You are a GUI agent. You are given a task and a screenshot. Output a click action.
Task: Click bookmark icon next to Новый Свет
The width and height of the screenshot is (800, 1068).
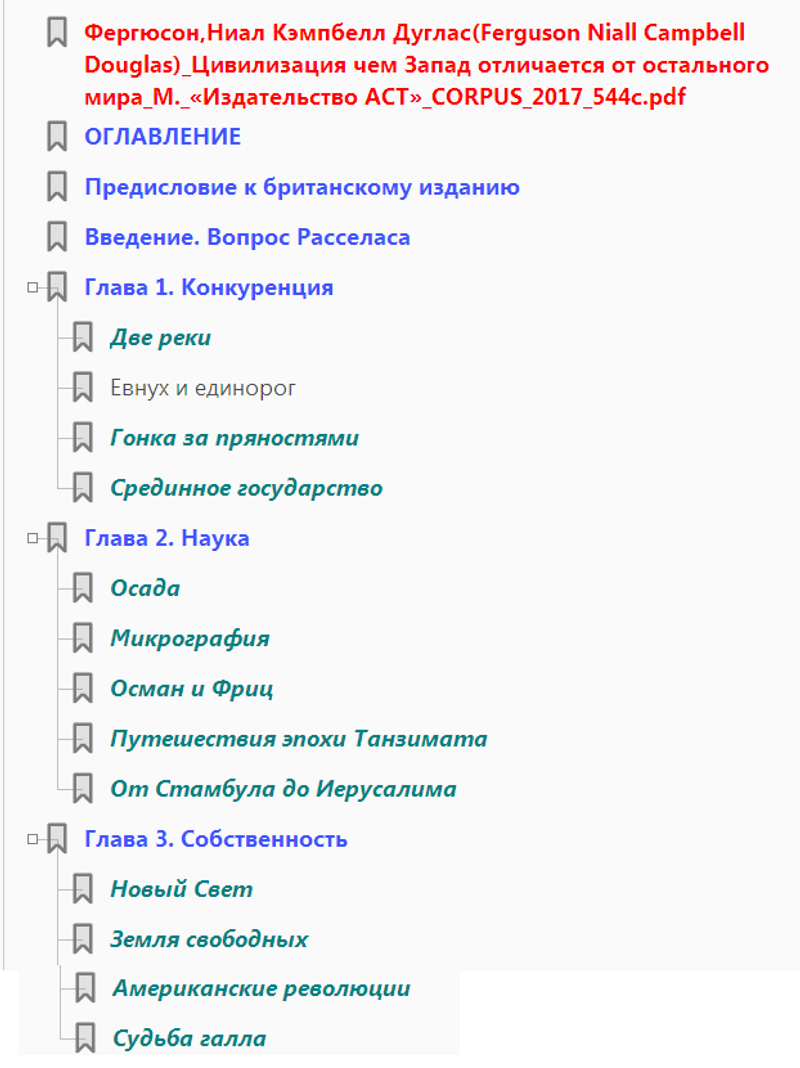83,889
